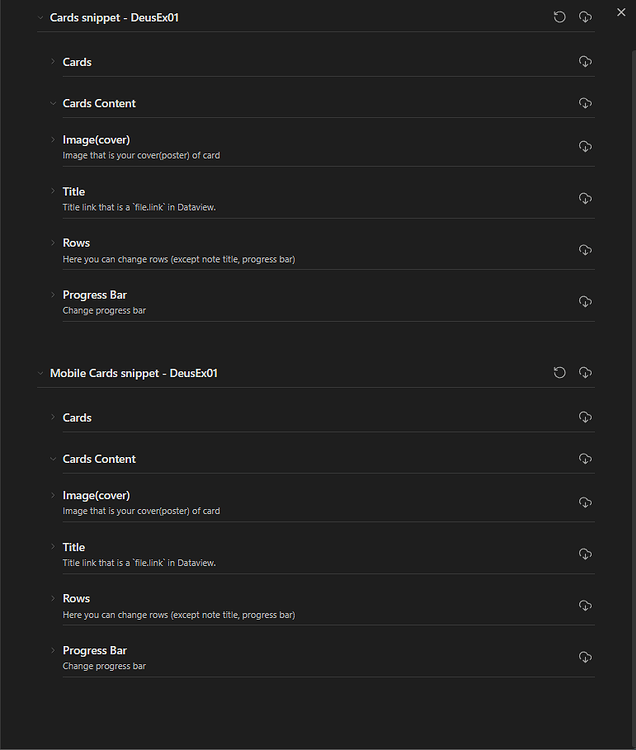This screenshot has width=636, height=750.
Task: Export Rows settings in Cards snippet section
Action: tap(585, 250)
